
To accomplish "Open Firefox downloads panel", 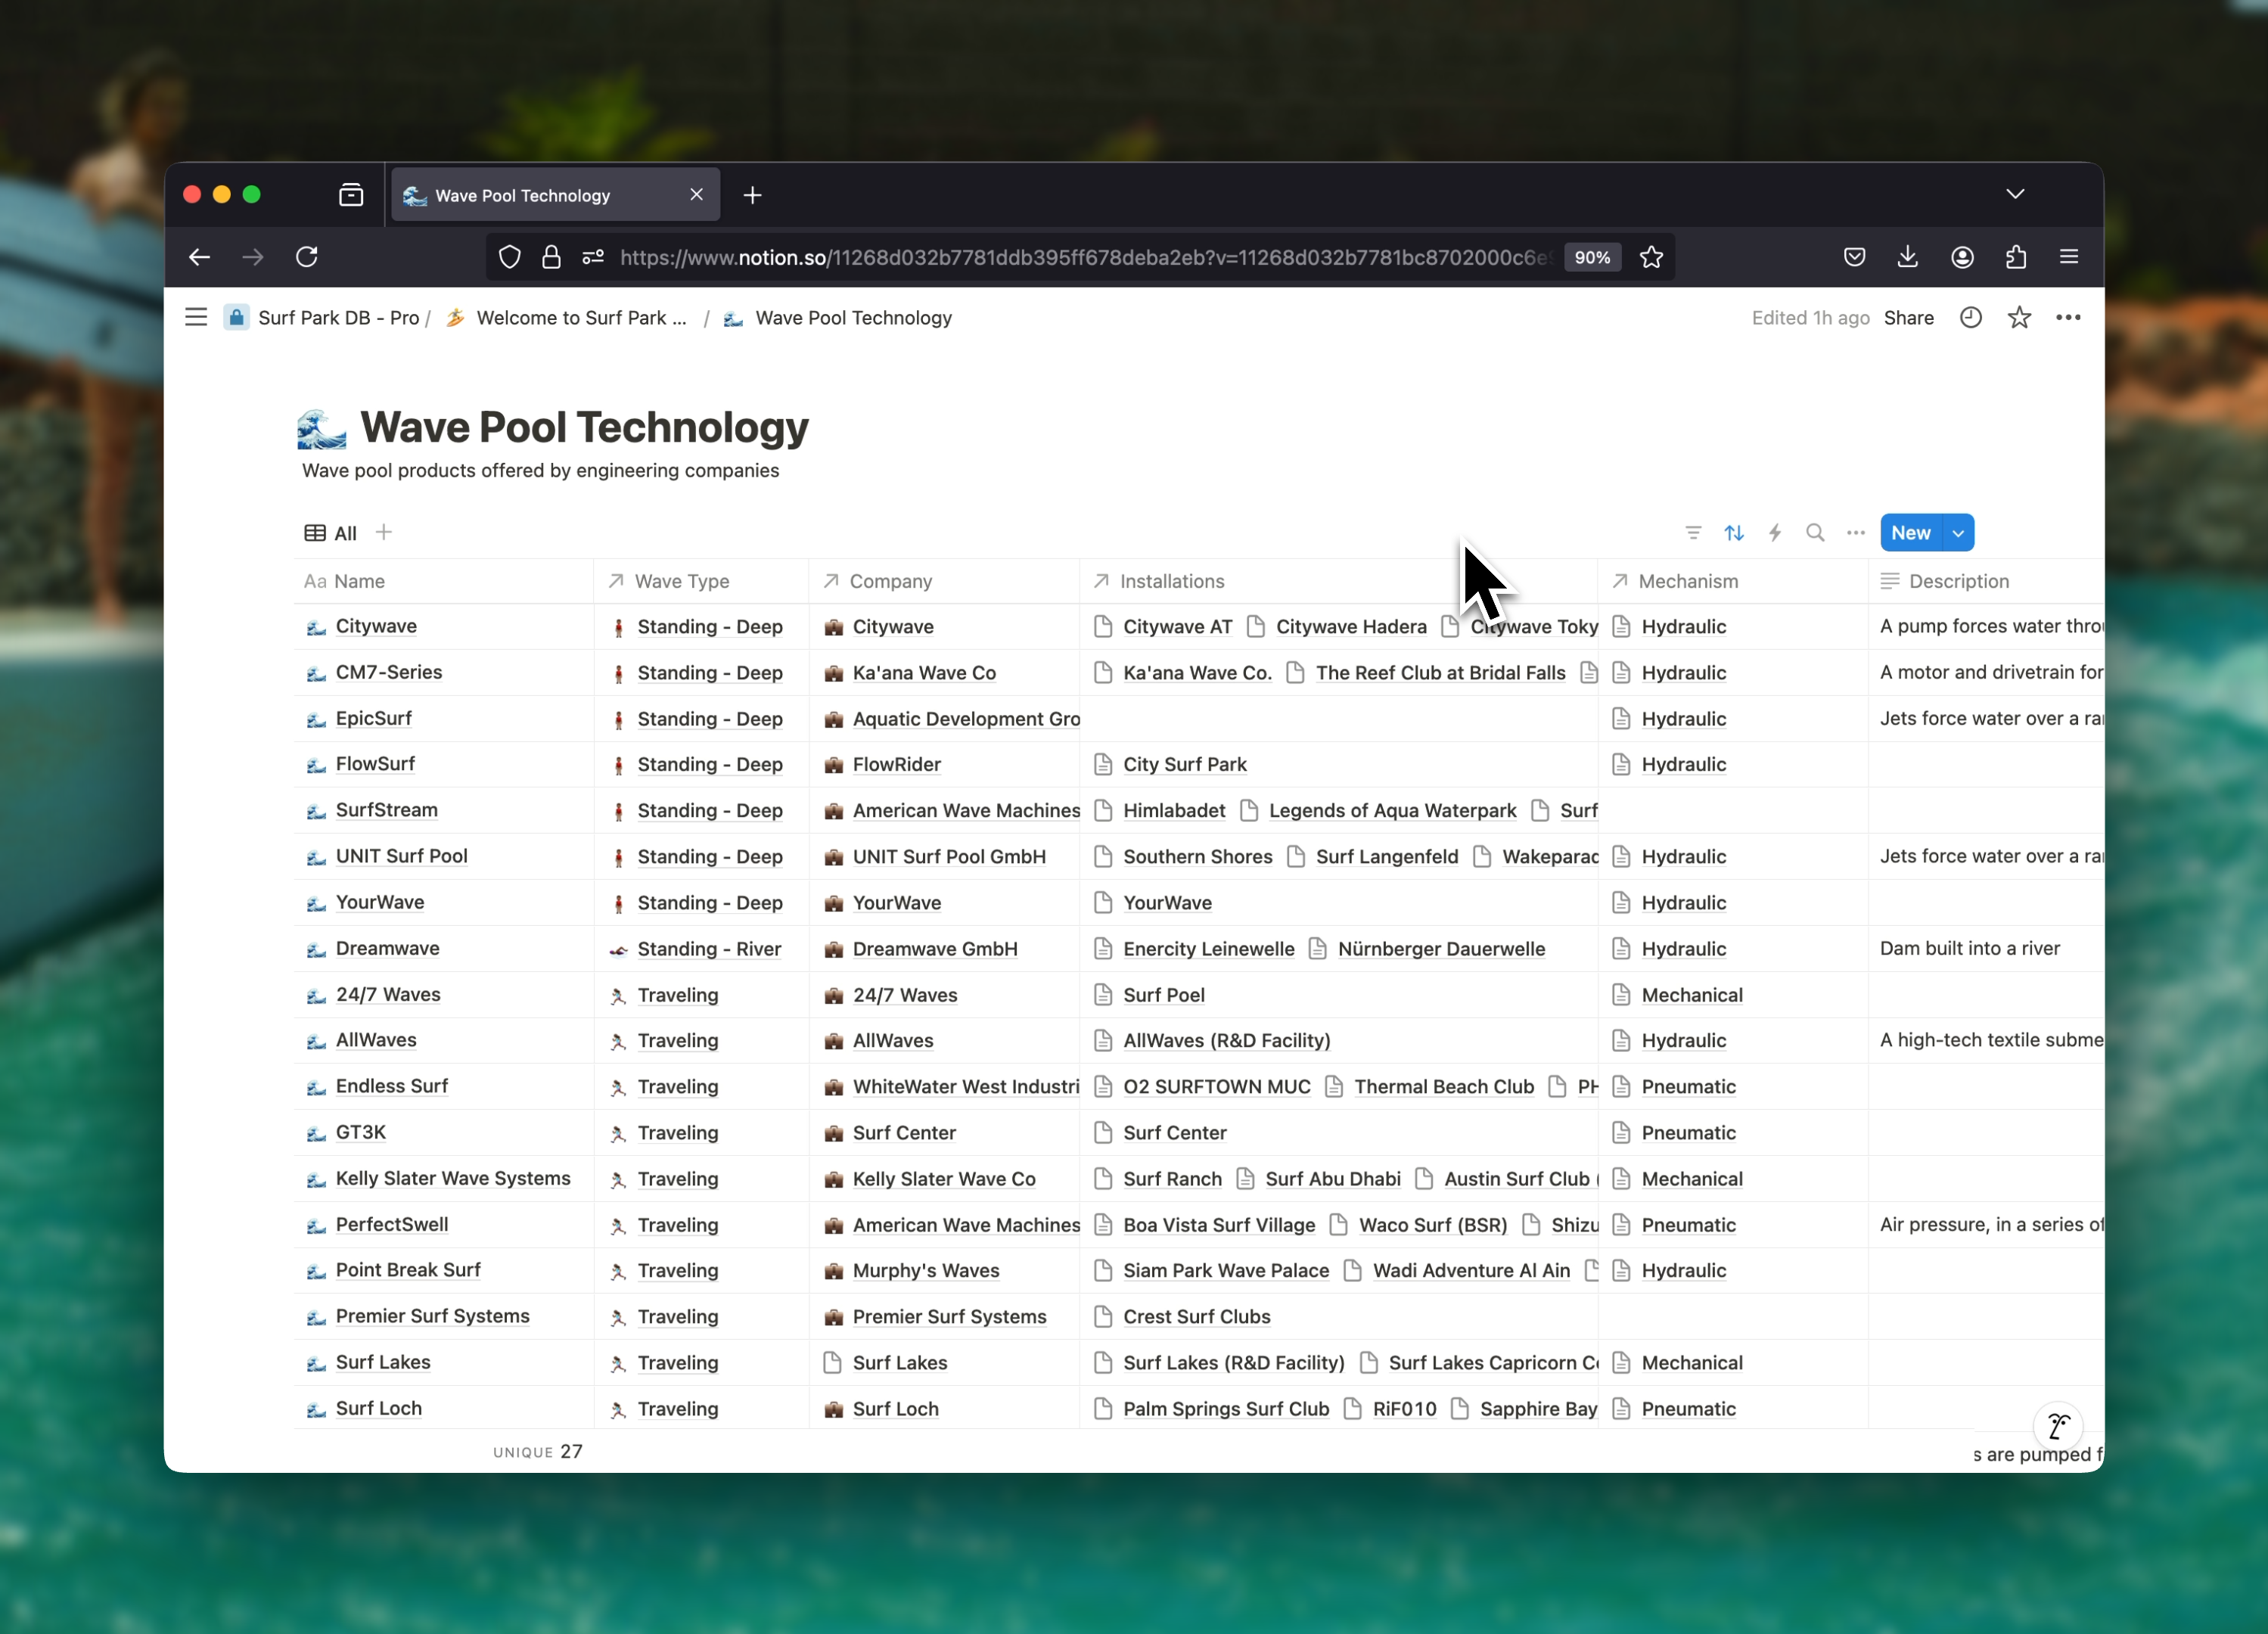I will 1908,257.
